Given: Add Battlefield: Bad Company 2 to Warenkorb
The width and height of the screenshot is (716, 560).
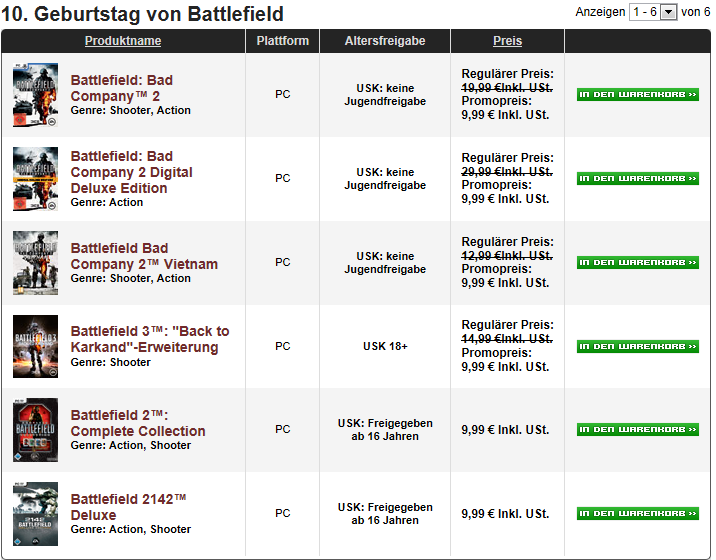Looking at the screenshot, I should coord(637,95).
